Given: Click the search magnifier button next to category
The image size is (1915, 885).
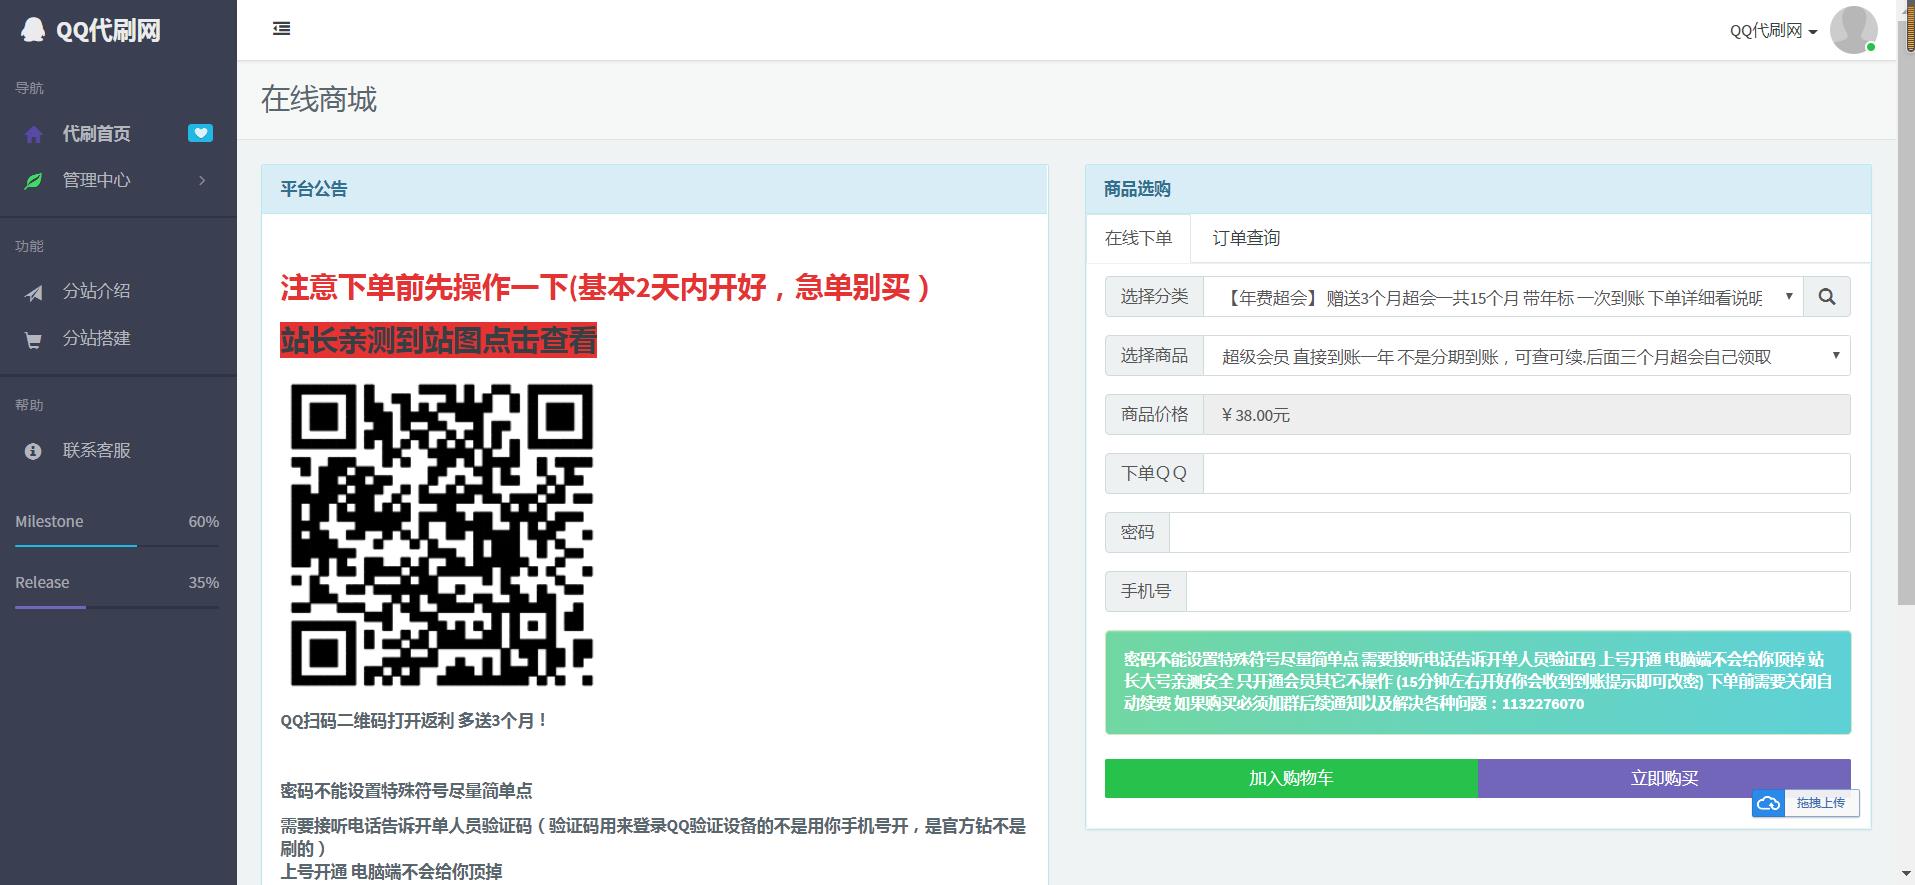Looking at the screenshot, I should tap(1827, 297).
